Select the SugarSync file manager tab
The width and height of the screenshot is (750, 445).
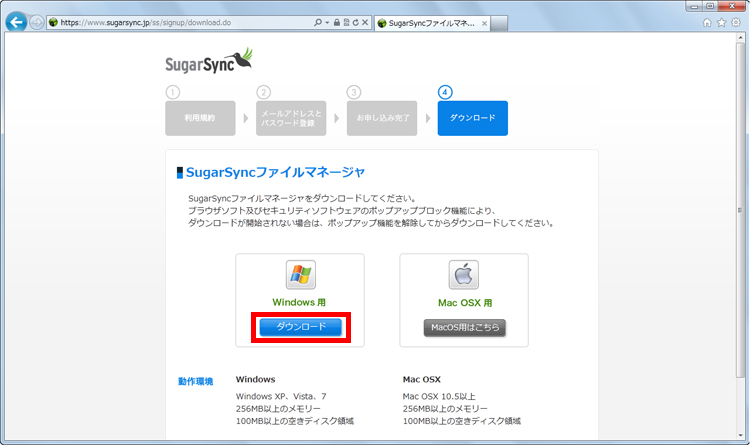[x=432, y=23]
